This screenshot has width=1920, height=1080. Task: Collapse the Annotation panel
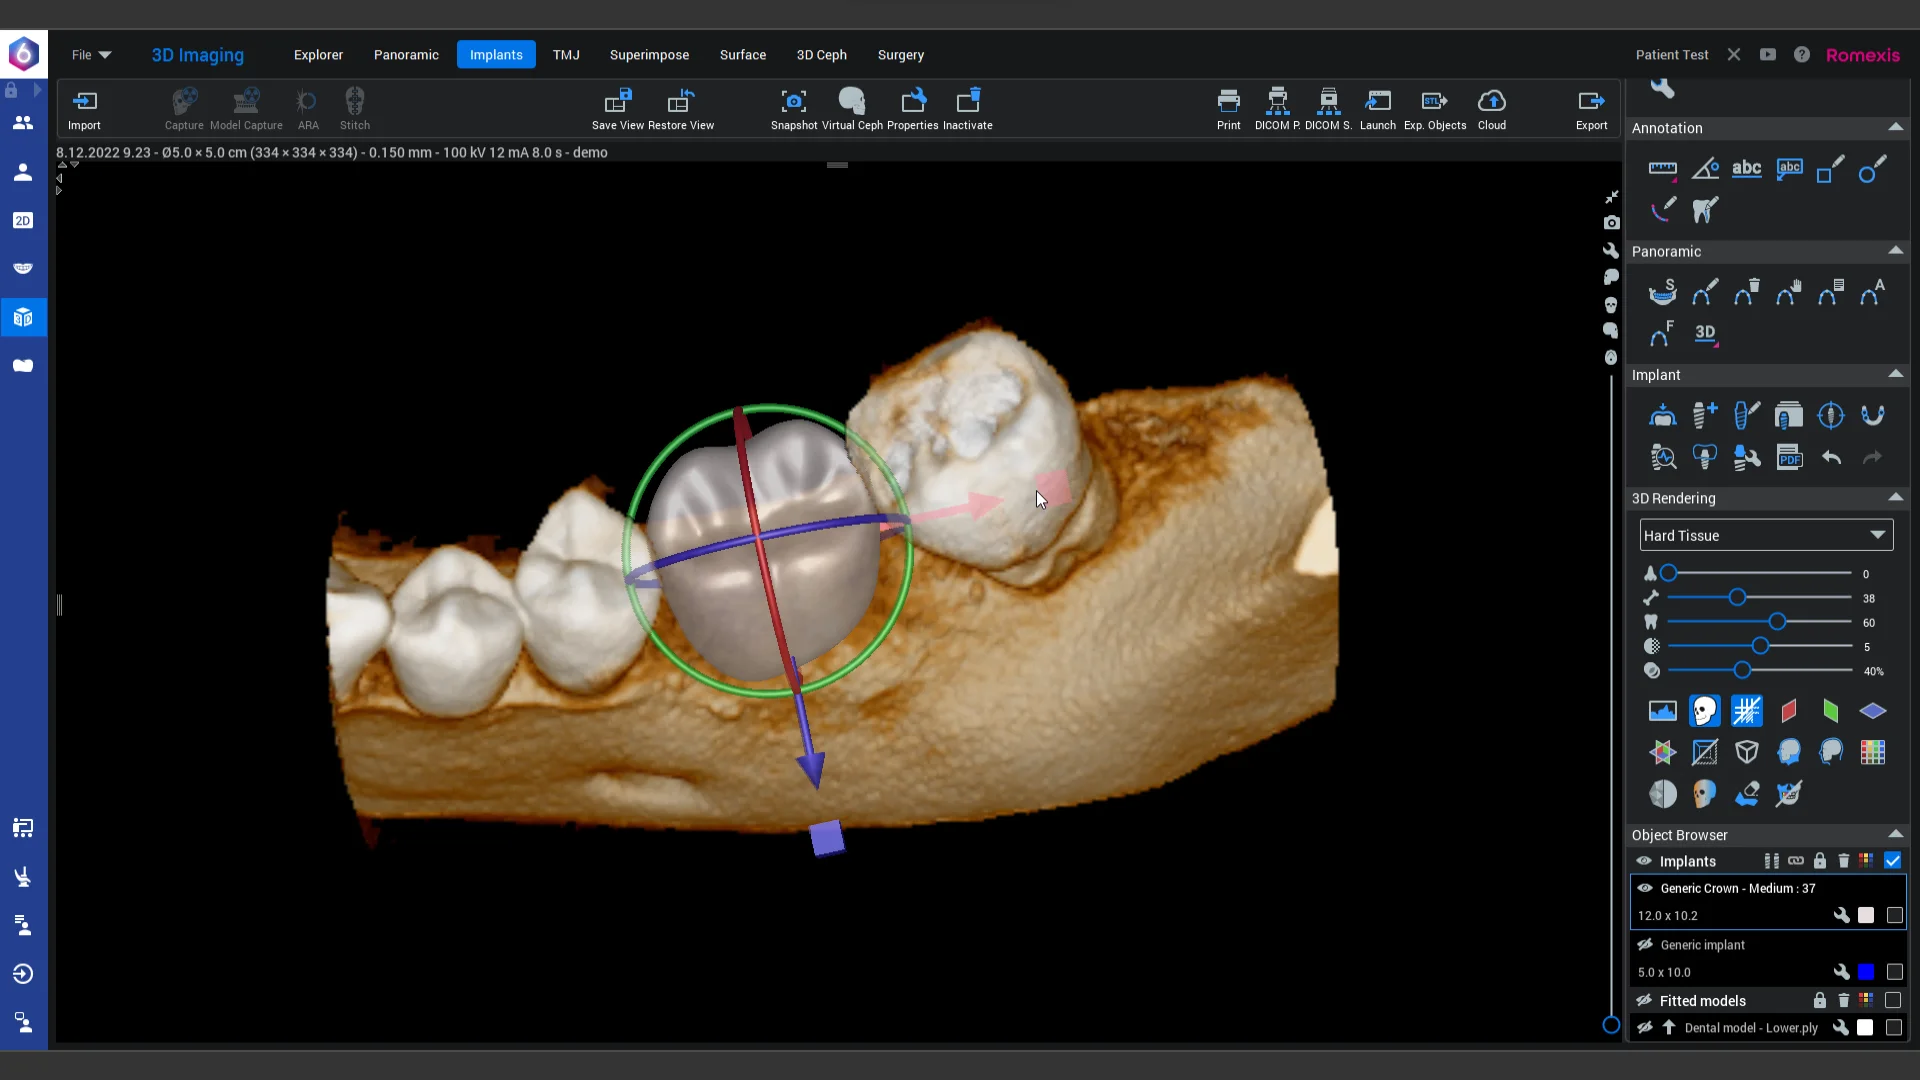(1895, 127)
